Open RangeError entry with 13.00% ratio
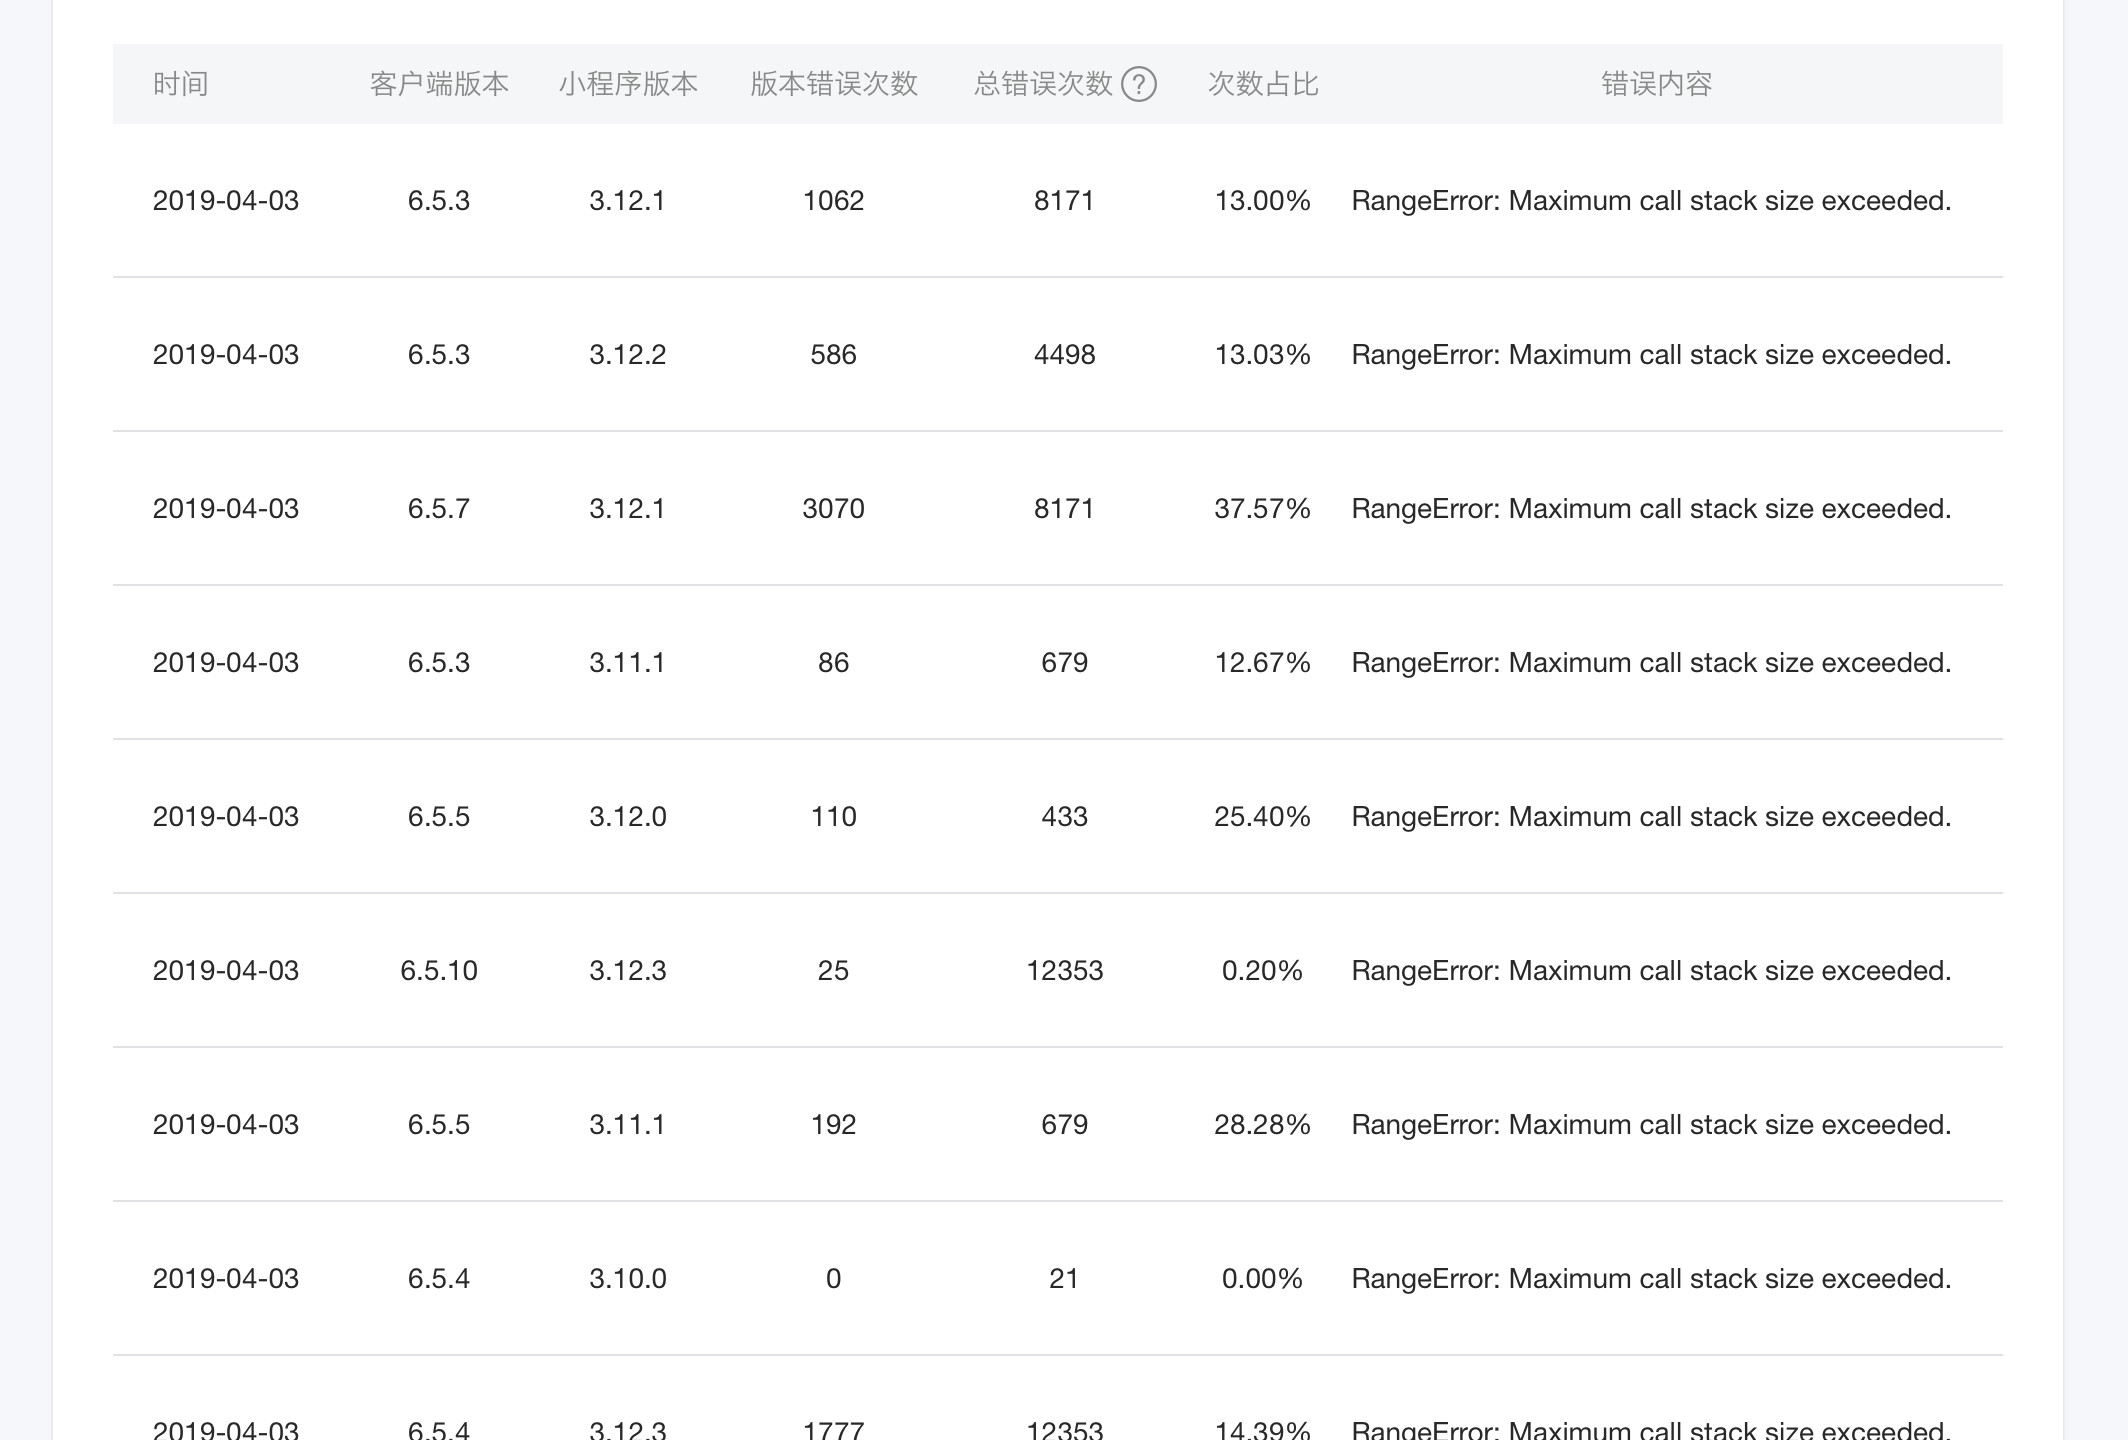The image size is (2128, 1440). point(1650,201)
